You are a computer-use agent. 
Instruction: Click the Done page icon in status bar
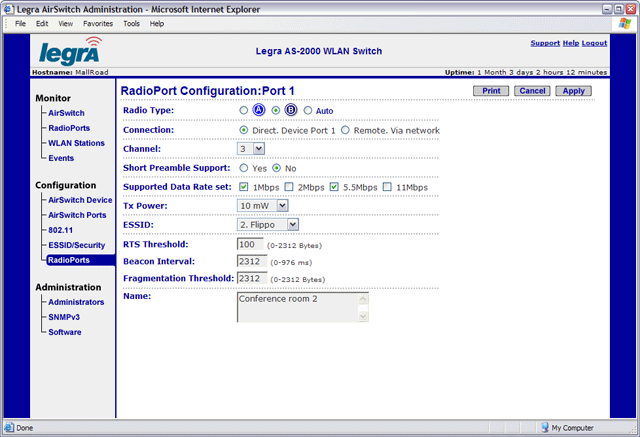point(9,428)
